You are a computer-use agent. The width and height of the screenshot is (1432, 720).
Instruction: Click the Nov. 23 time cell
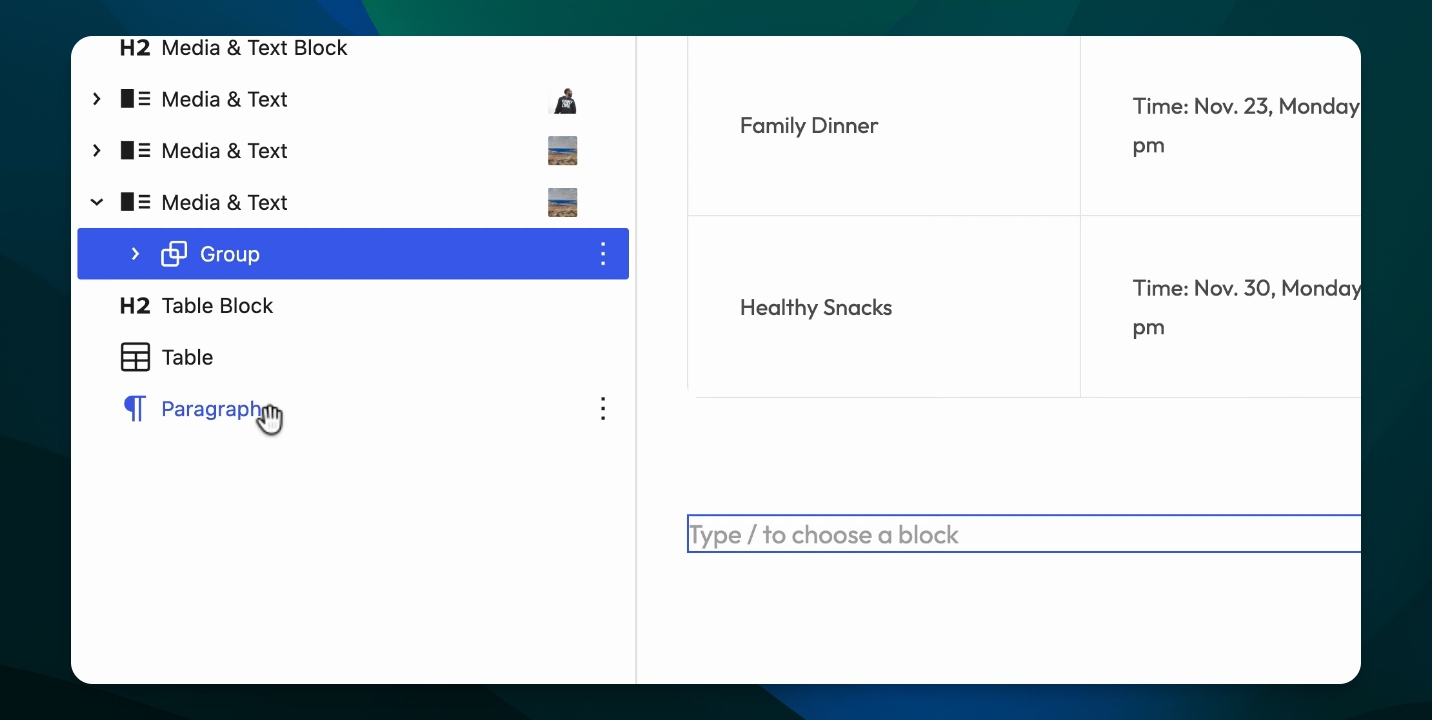click(1221, 125)
